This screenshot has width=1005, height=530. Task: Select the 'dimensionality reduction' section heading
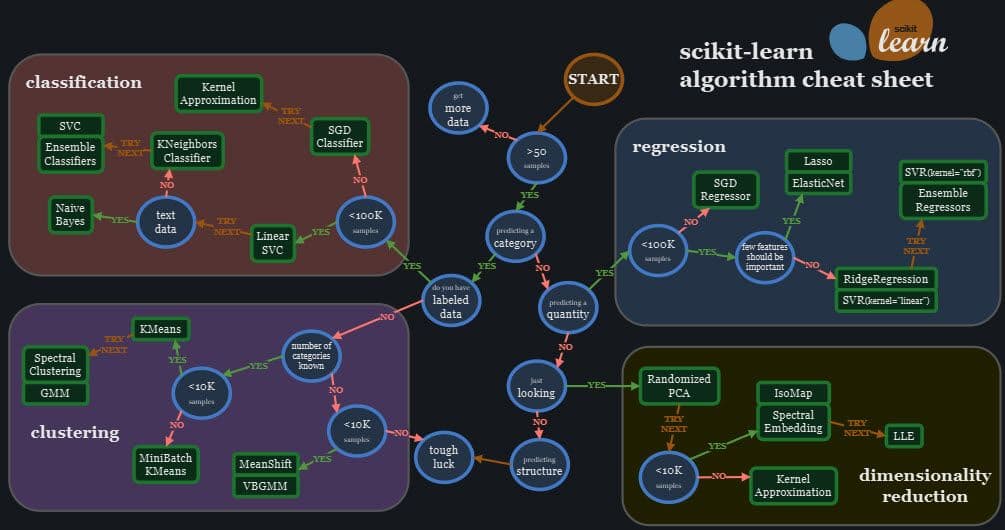click(x=925, y=485)
